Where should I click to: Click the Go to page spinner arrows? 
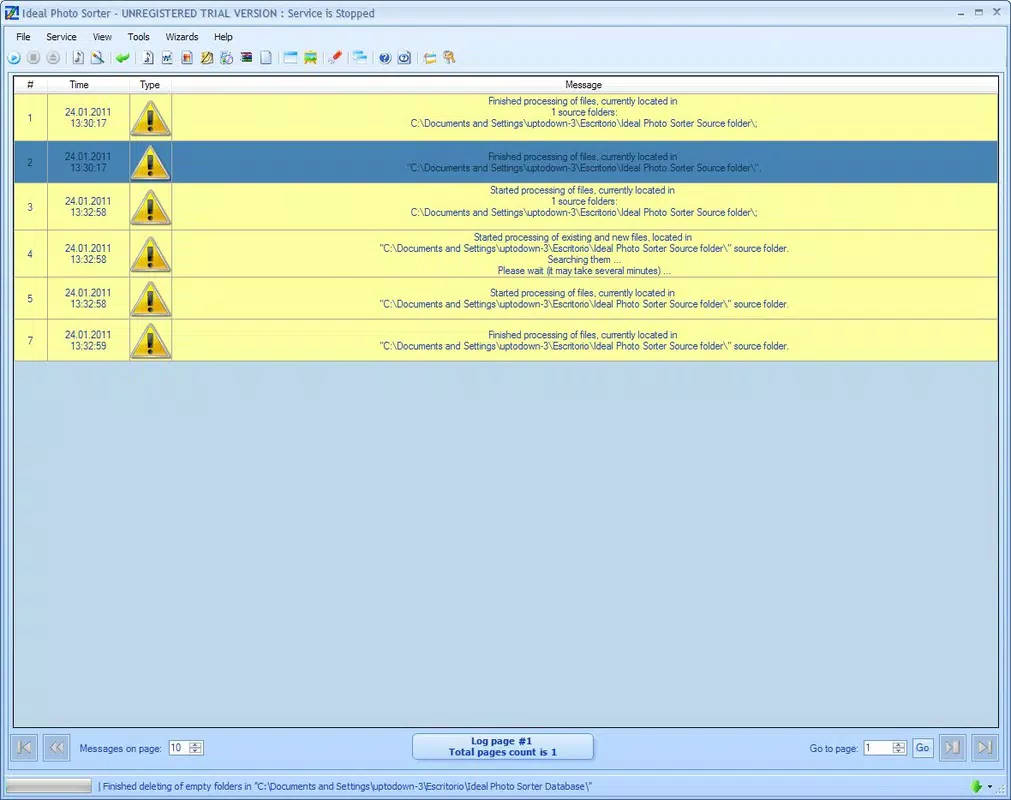coord(899,748)
